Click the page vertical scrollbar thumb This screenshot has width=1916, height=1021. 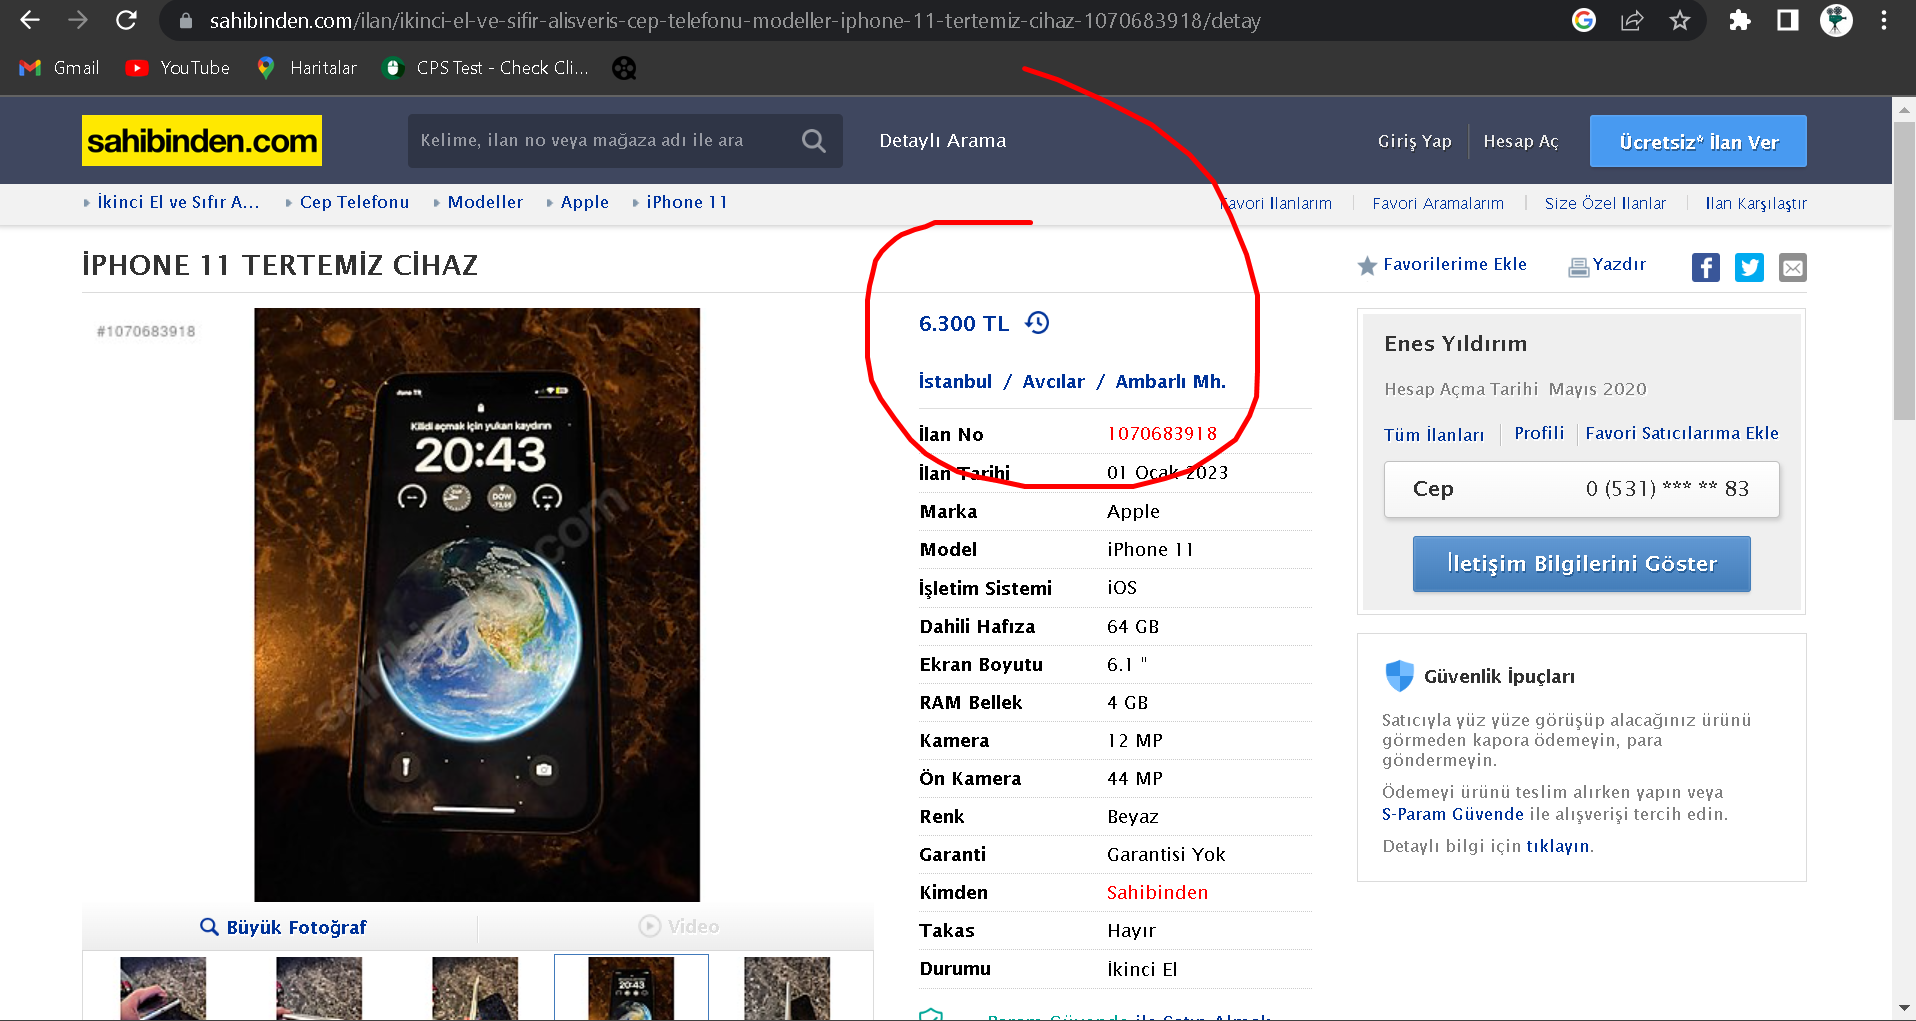click(1904, 270)
